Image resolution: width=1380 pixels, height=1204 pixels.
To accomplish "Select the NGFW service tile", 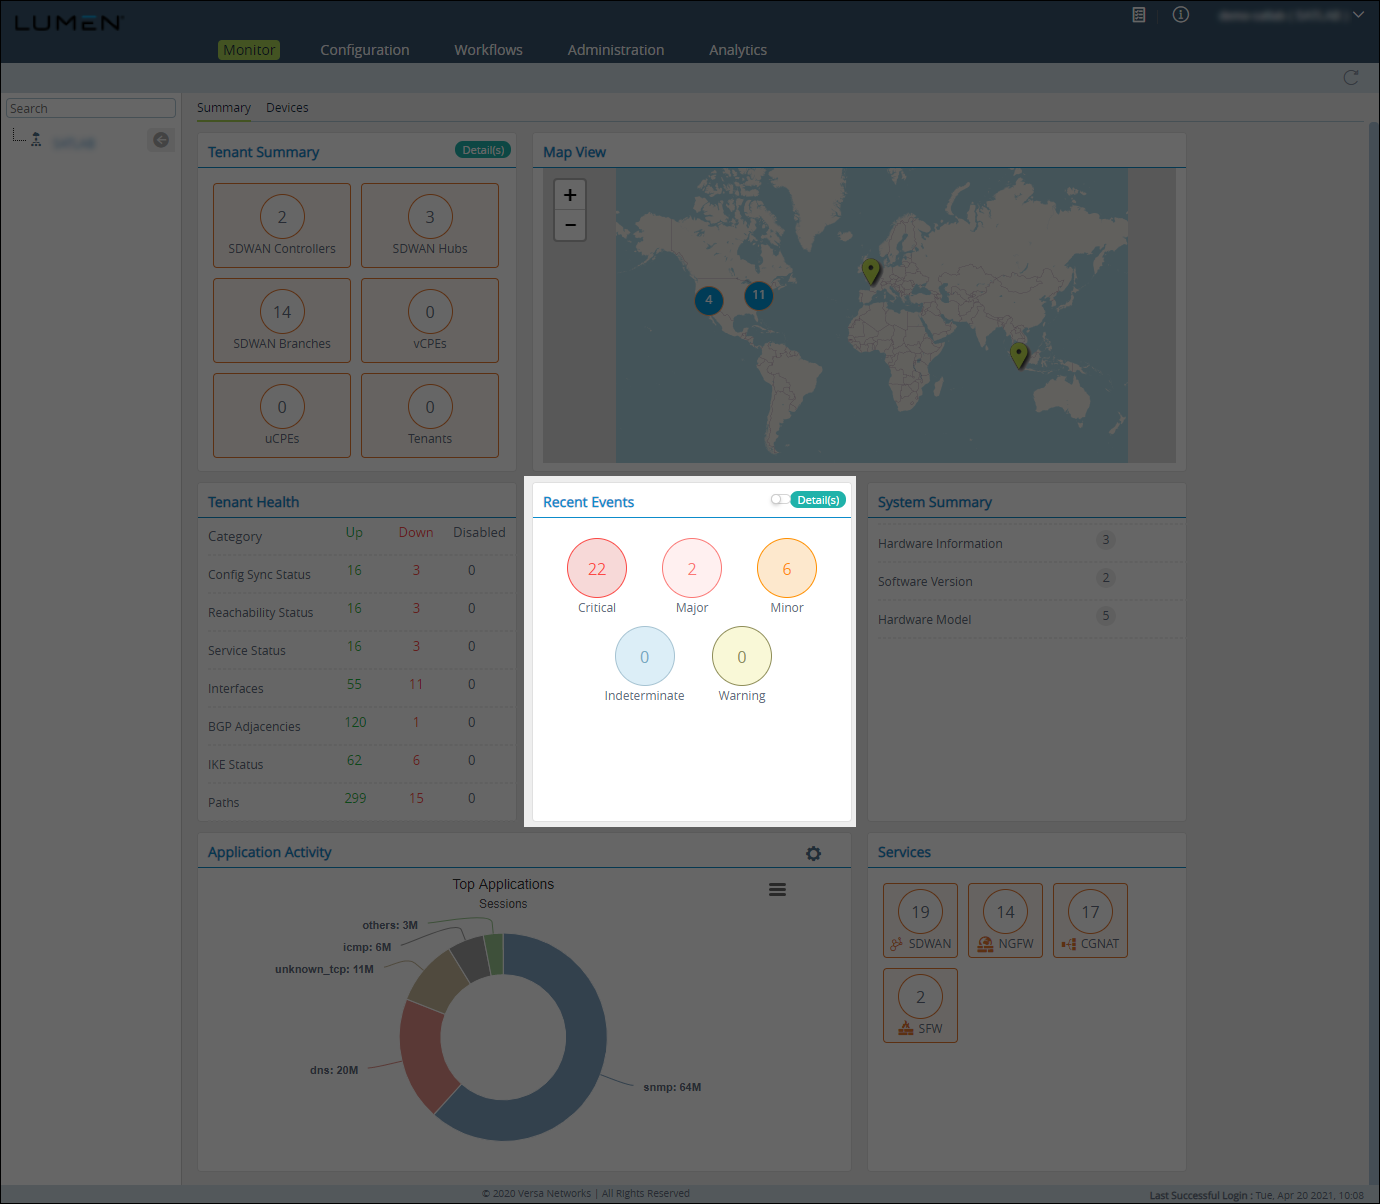I will click(x=1005, y=921).
